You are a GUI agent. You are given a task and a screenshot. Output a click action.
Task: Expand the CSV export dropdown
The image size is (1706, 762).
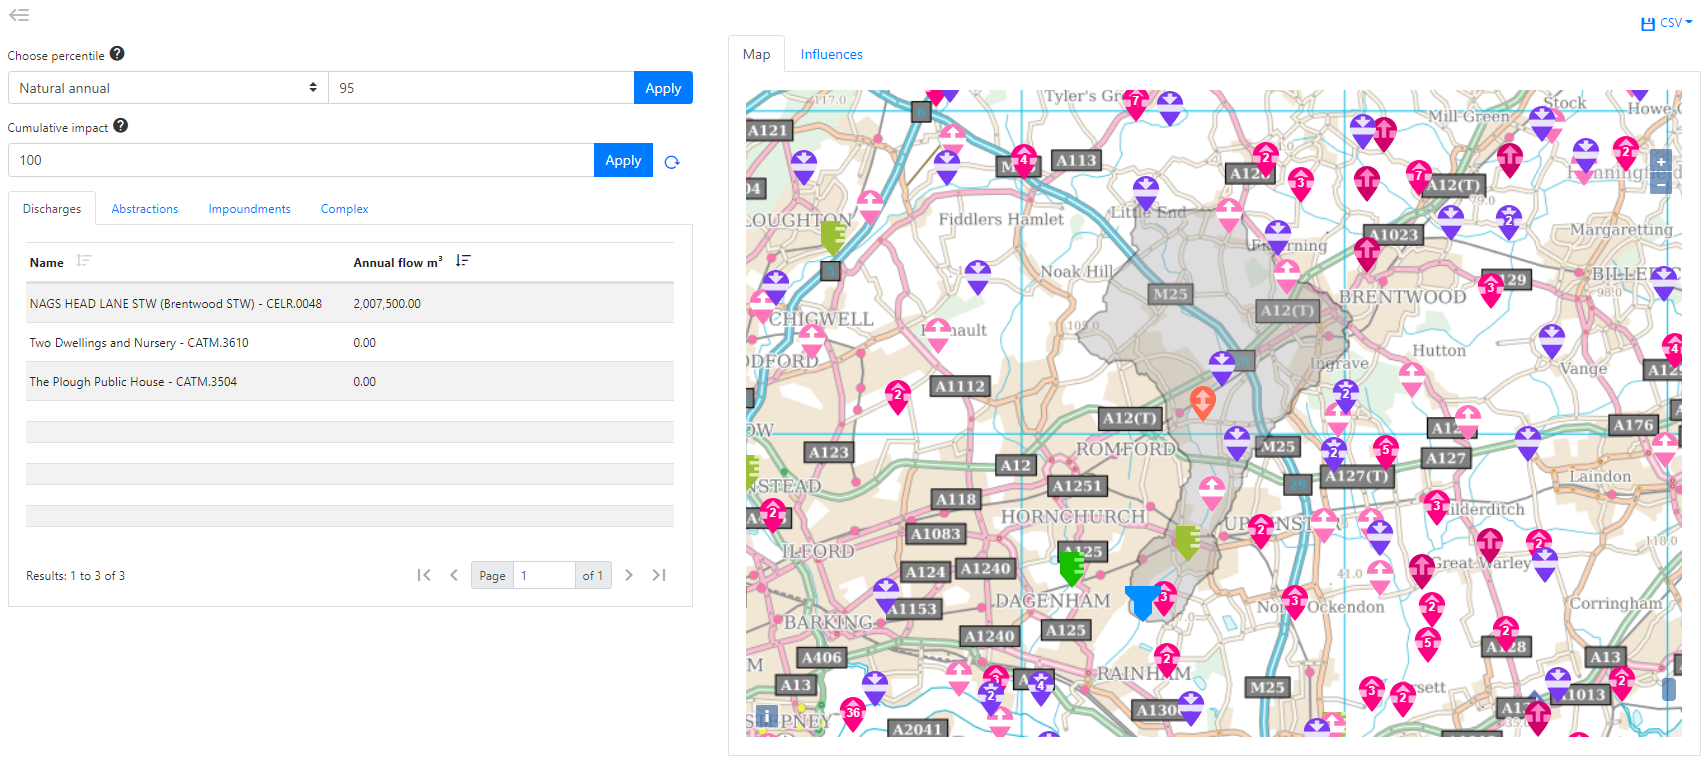[1668, 23]
